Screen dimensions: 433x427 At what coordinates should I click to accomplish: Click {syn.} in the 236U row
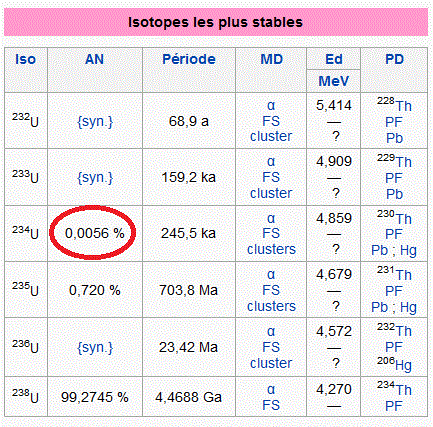(95, 348)
